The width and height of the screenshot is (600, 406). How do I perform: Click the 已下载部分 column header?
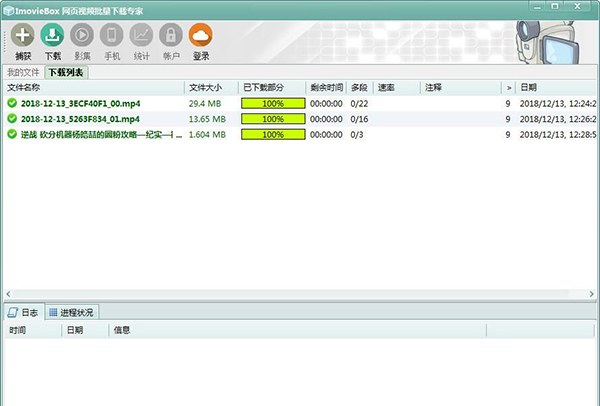click(x=270, y=88)
